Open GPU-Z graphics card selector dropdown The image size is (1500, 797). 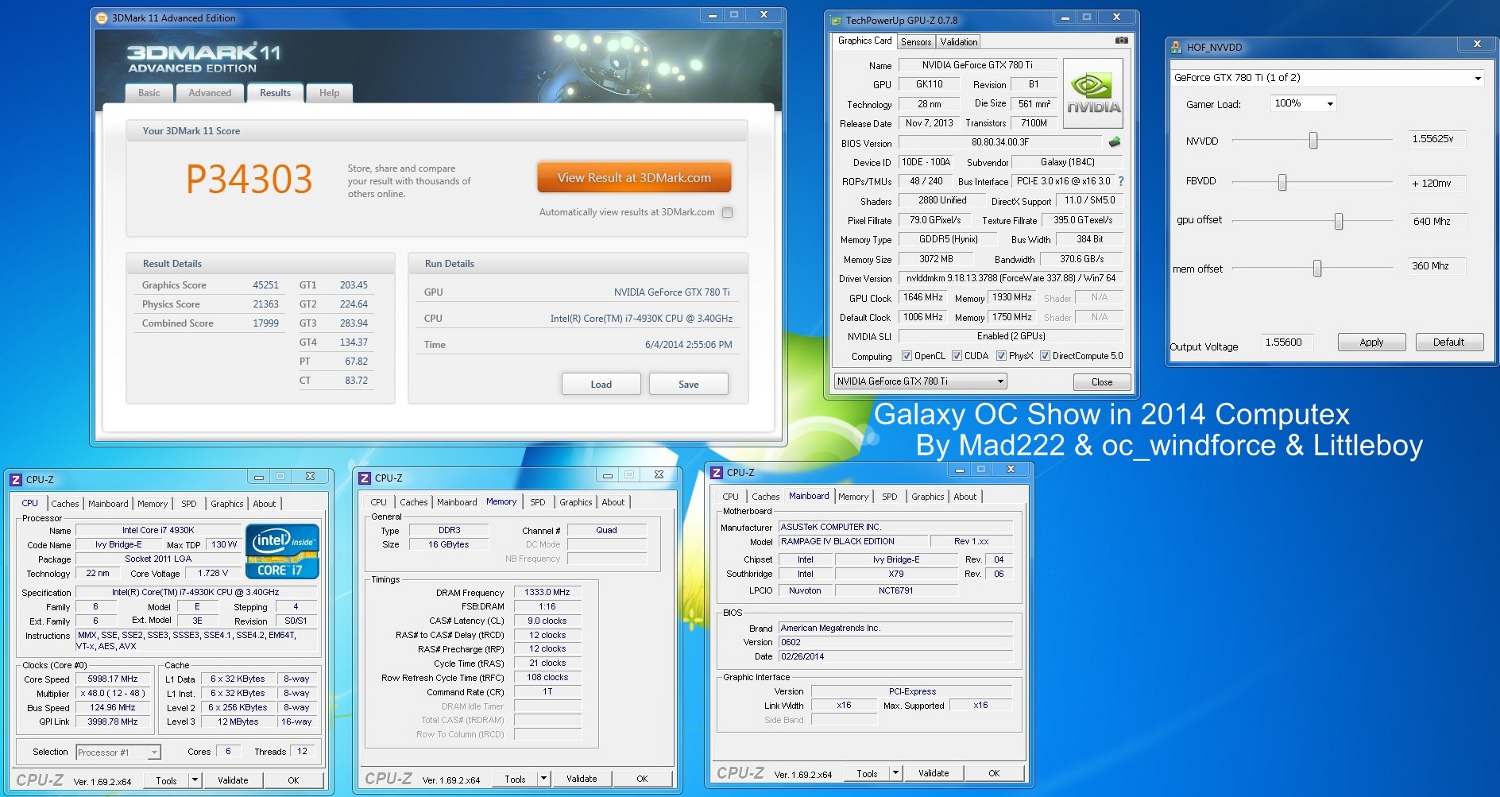coord(921,381)
